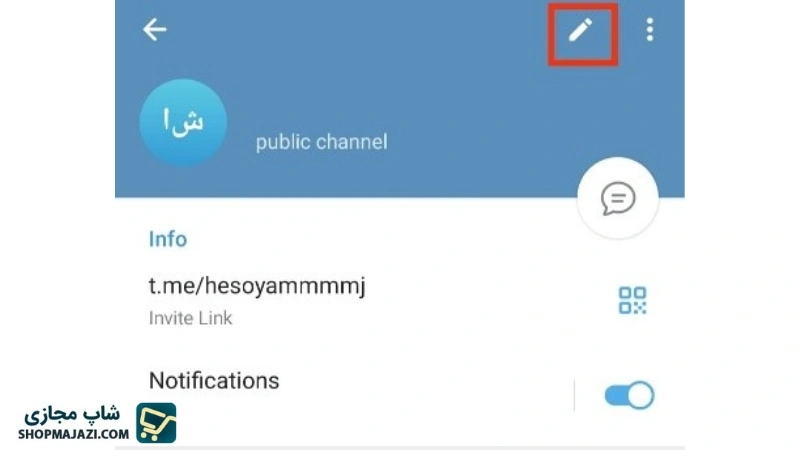Open channel editing with the pencil icon
Viewport: 800px width, 450px height.
pyautogui.click(x=581, y=30)
